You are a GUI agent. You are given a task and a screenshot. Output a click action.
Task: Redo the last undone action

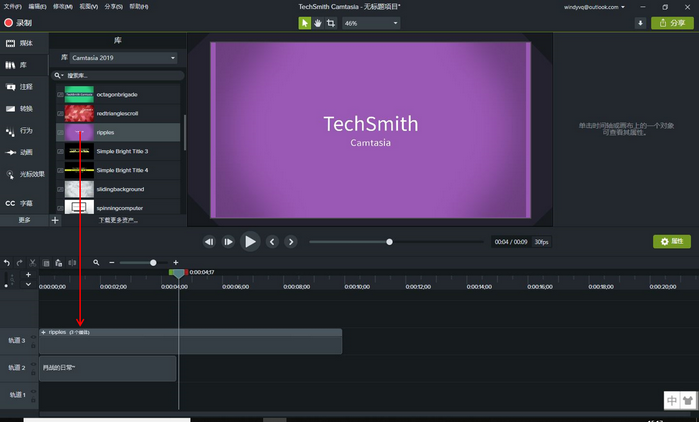(x=19, y=263)
